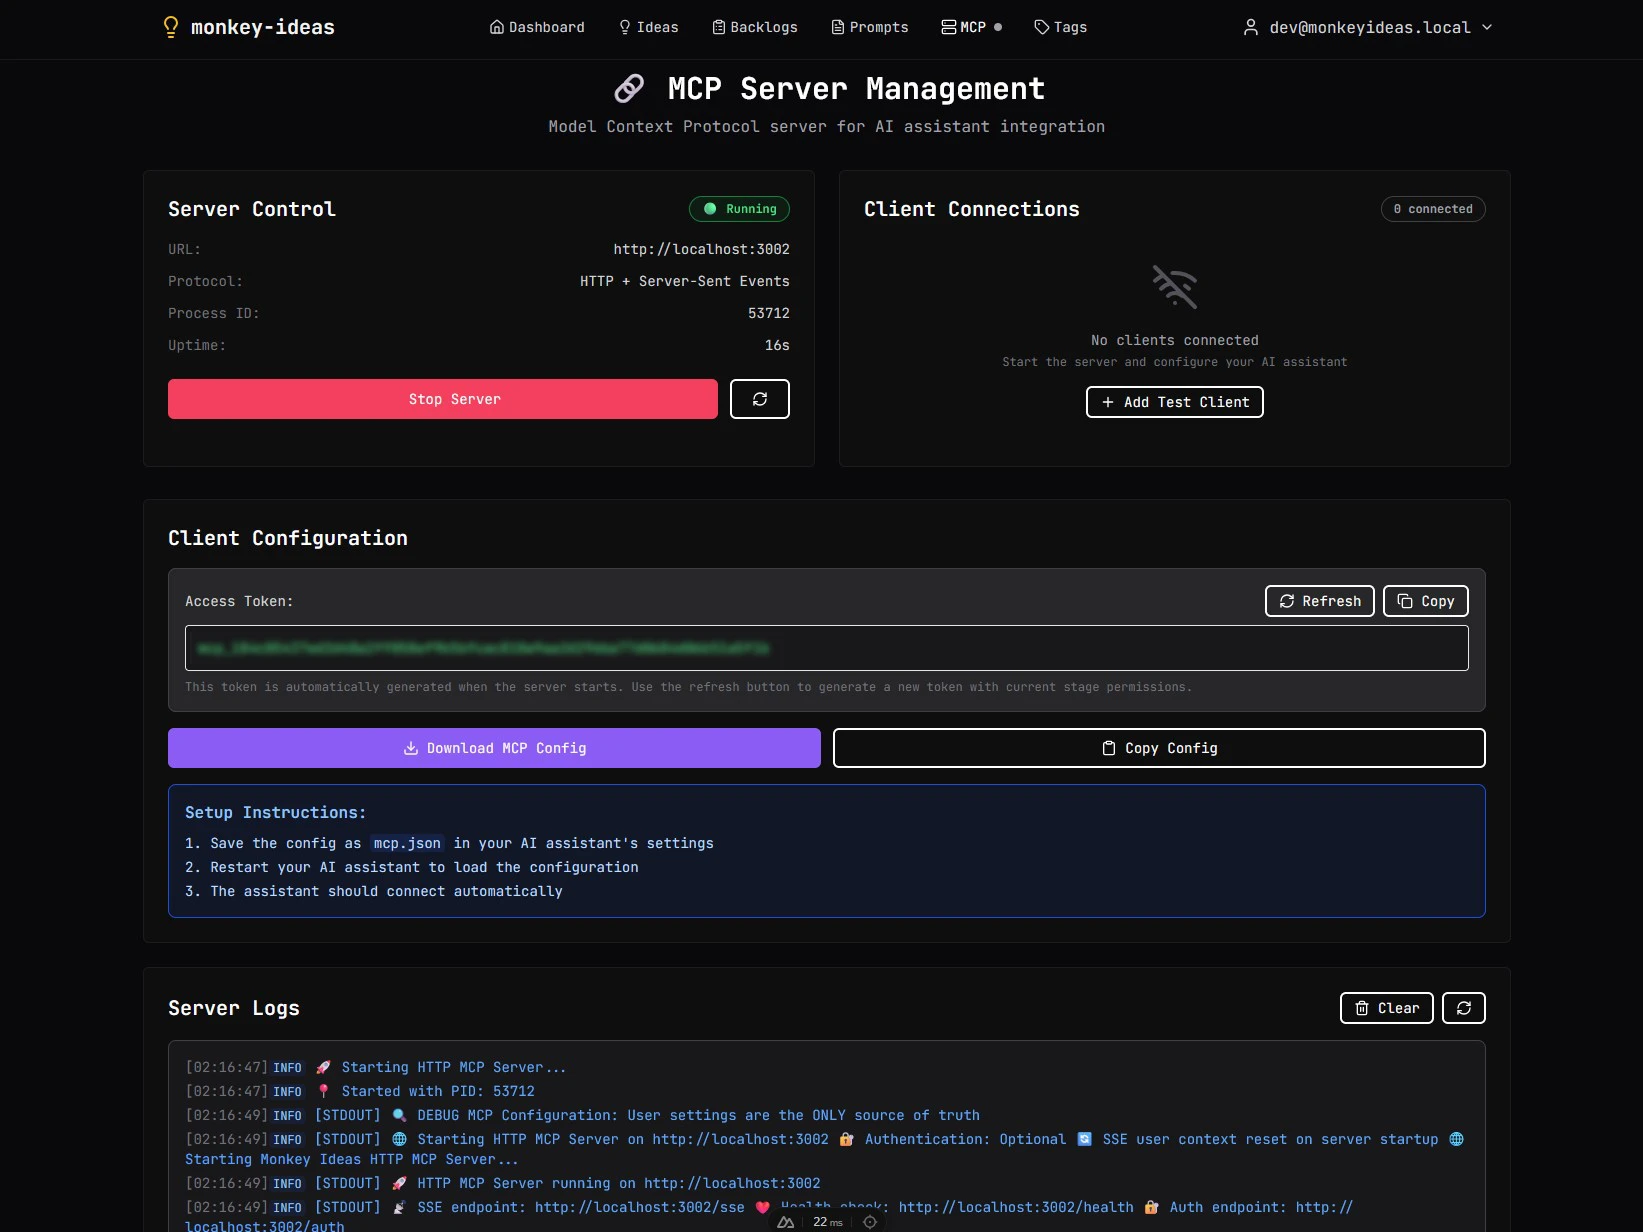Image resolution: width=1643 pixels, height=1232 pixels.
Task: Refresh the Server Logs with the arrows icon
Action: click(1464, 1008)
